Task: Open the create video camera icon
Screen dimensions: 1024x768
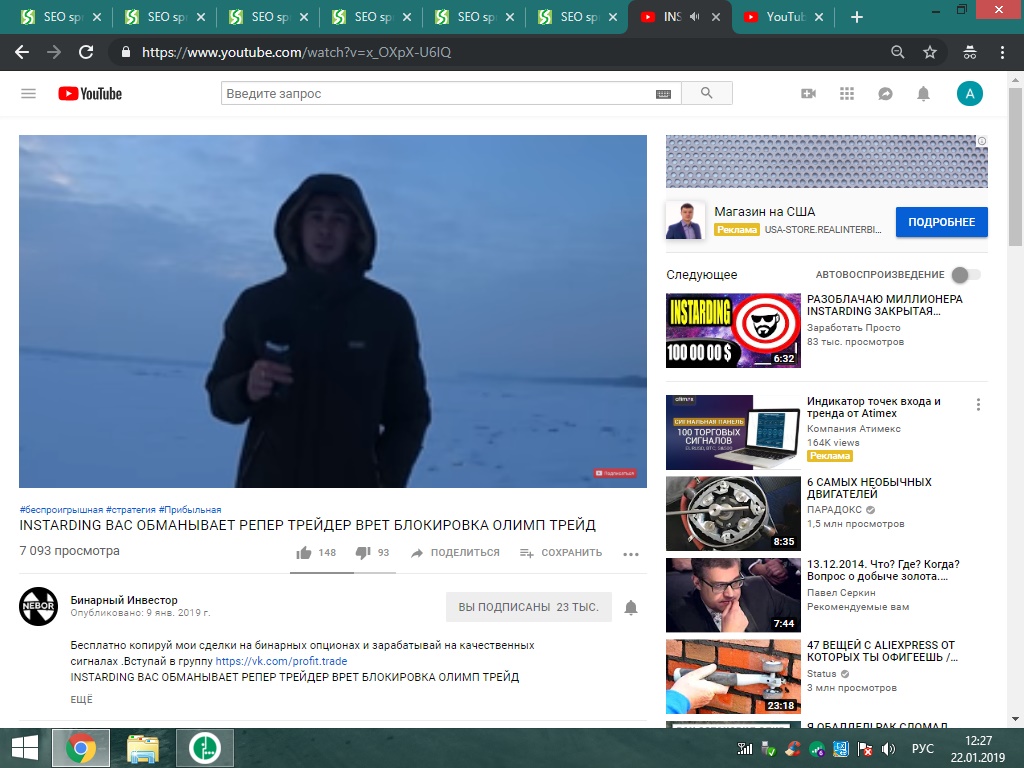Action: pyautogui.click(x=808, y=93)
